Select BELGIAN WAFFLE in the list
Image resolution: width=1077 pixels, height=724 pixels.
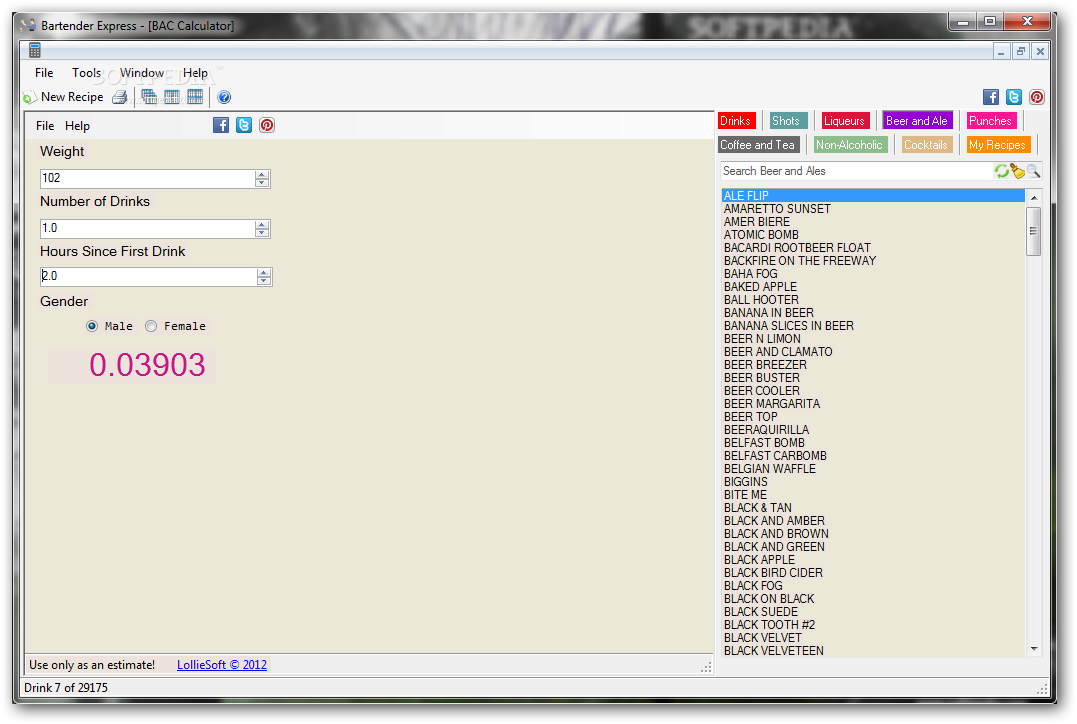coord(873,468)
